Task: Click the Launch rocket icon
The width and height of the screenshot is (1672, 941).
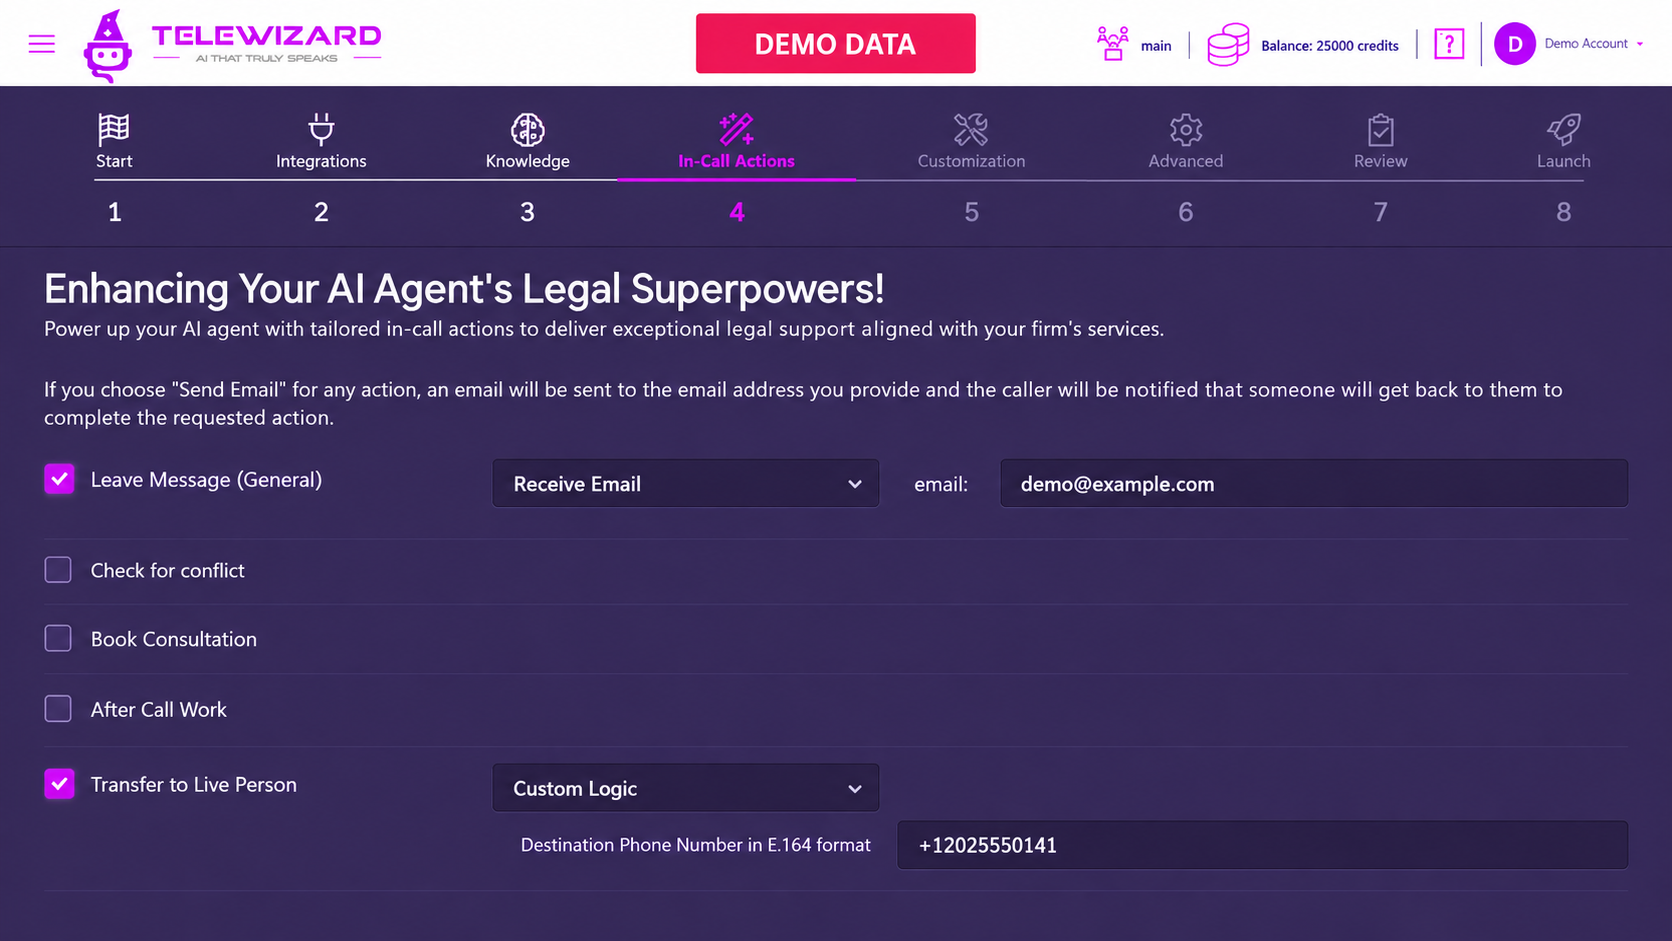Action: tap(1564, 129)
